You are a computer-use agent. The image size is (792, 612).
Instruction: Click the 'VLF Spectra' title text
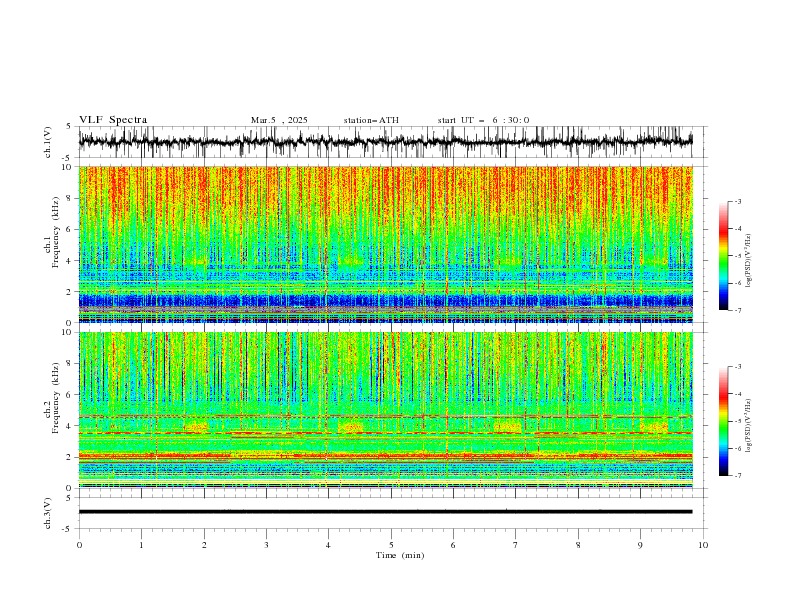[113, 120]
